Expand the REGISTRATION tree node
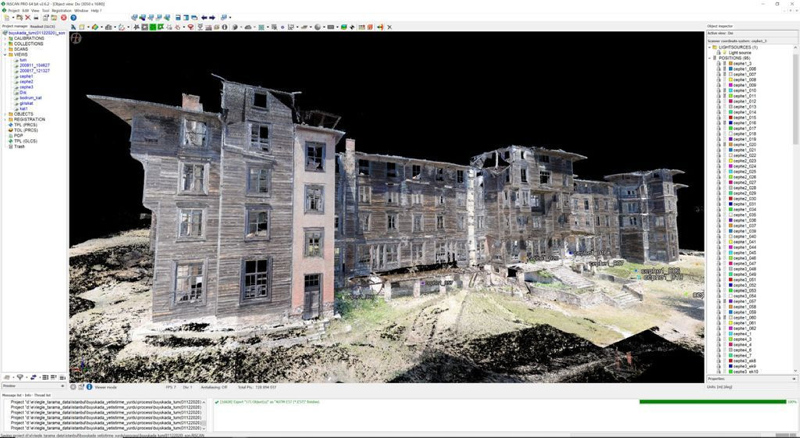Screen dimensions: 800x438 coord(4,119)
